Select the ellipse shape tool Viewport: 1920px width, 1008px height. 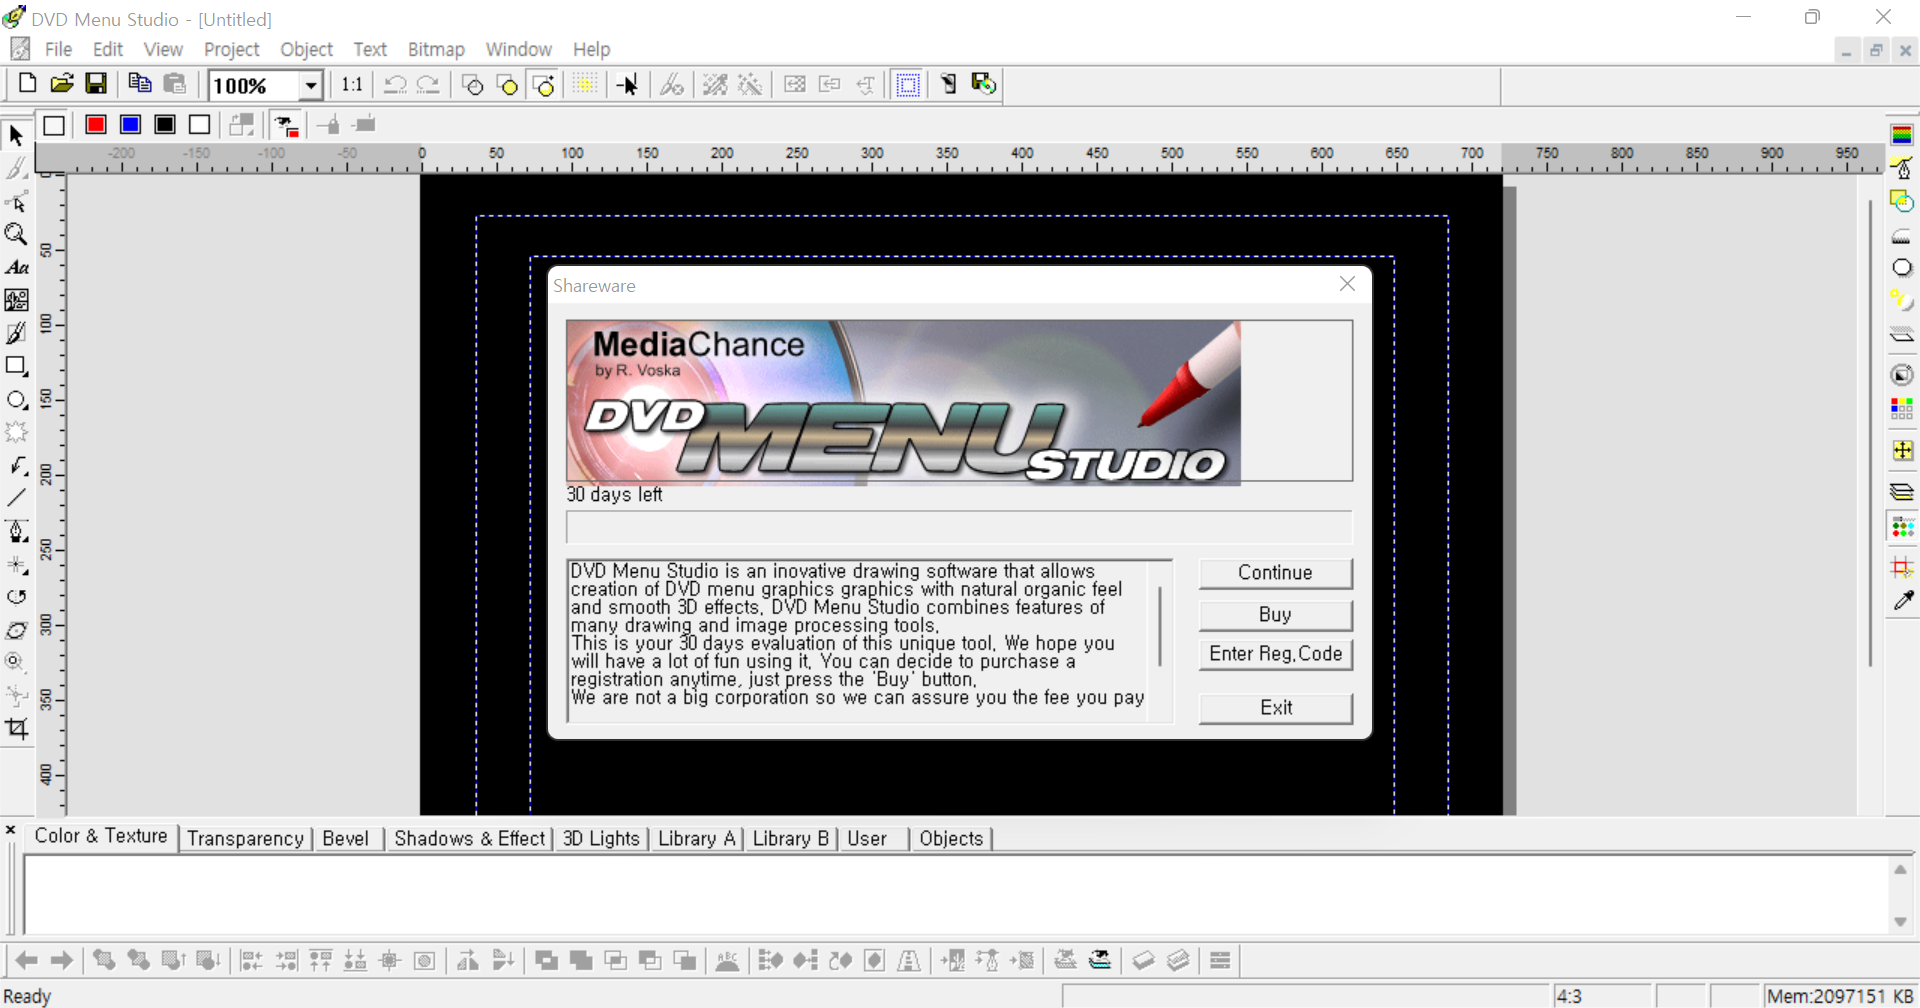pyautogui.click(x=16, y=400)
